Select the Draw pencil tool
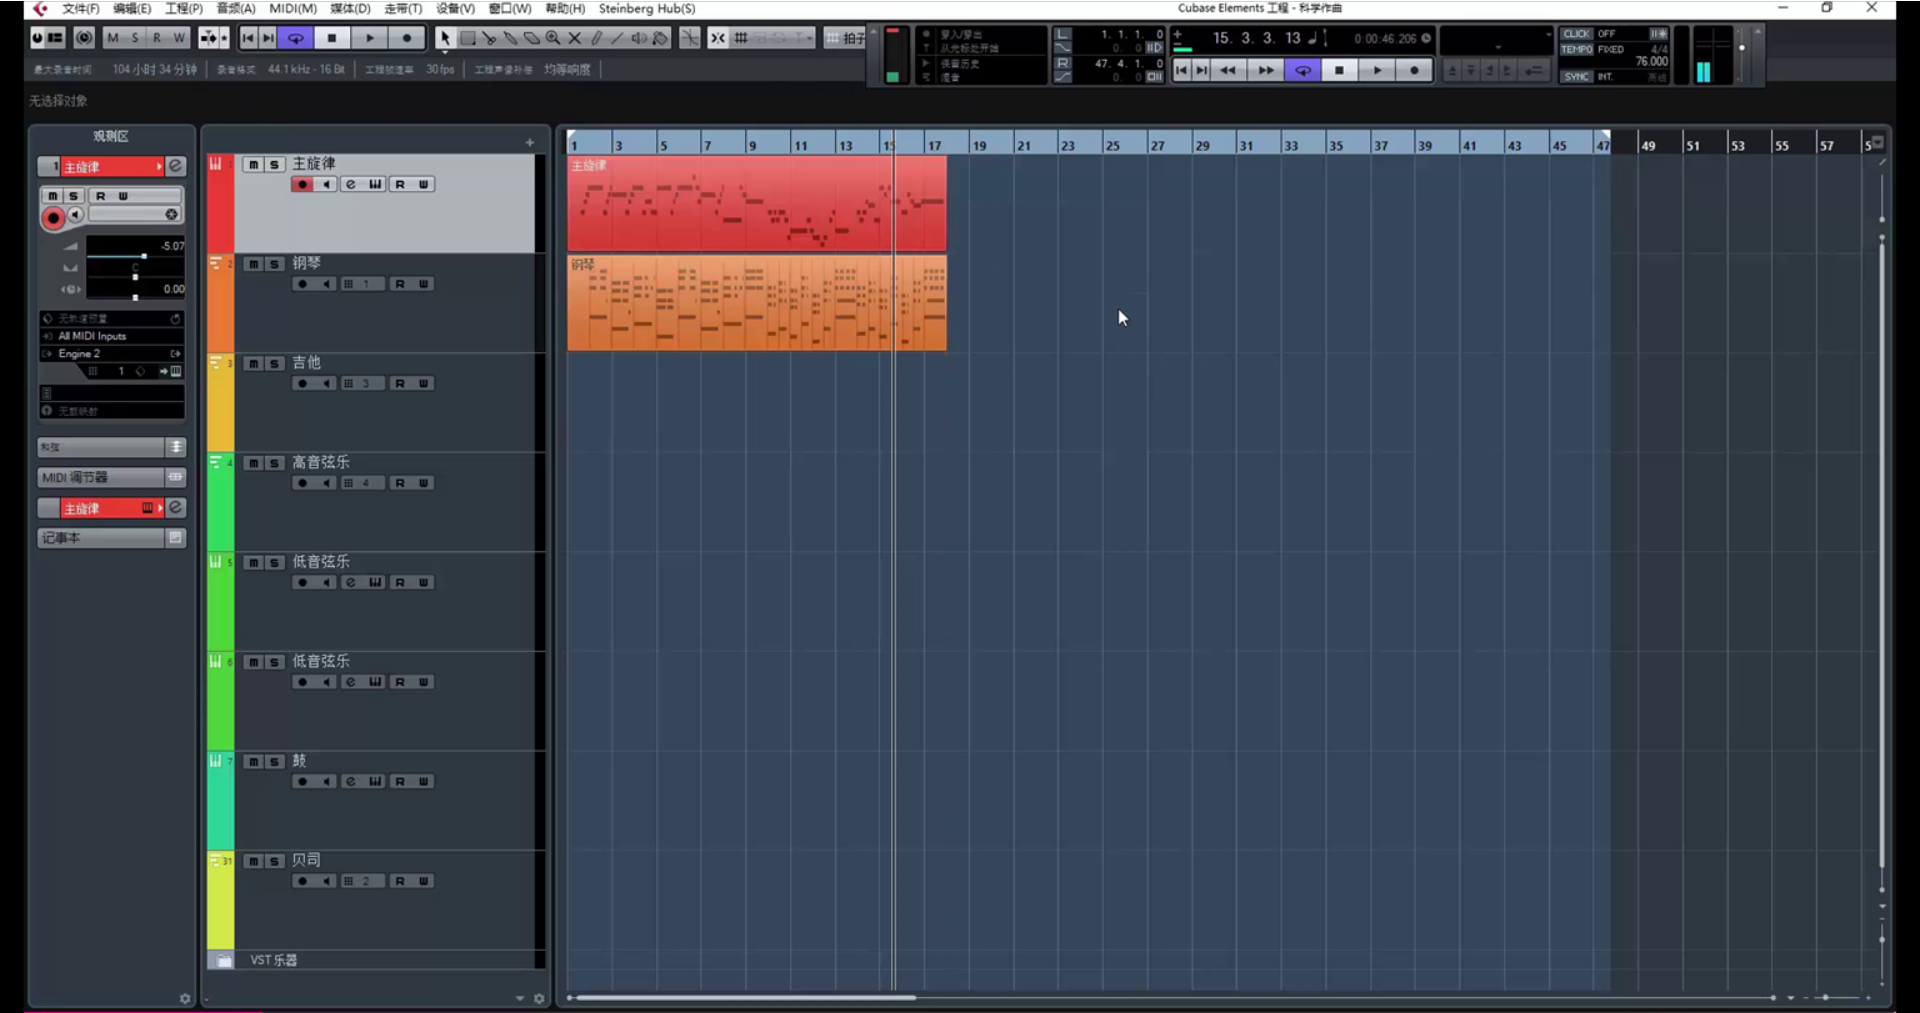 (x=596, y=38)
